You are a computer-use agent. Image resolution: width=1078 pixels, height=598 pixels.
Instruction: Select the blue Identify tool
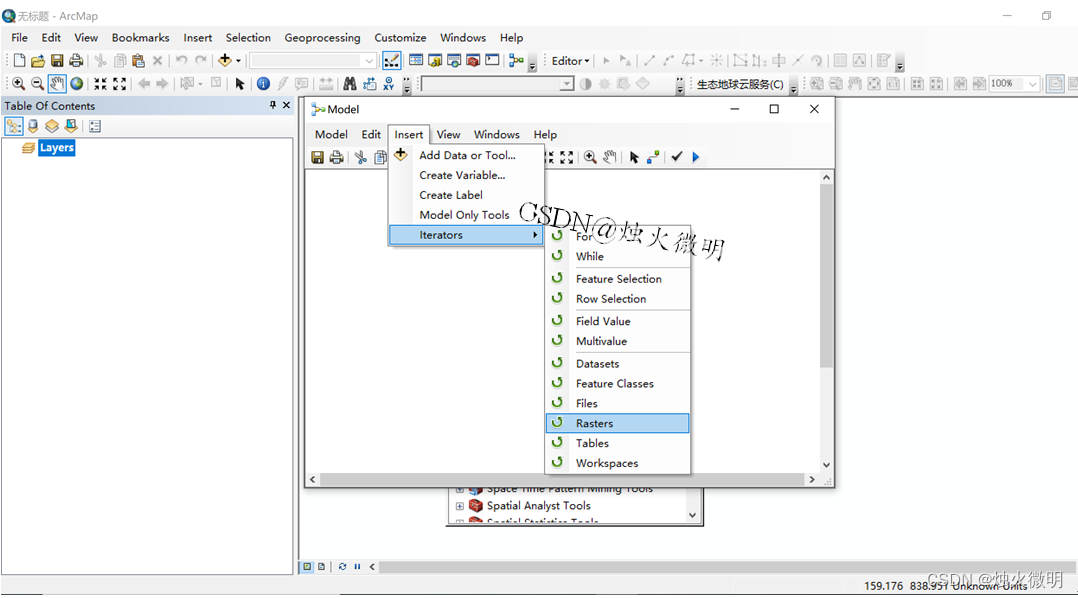pyautogui.click(x=263, y=84)
